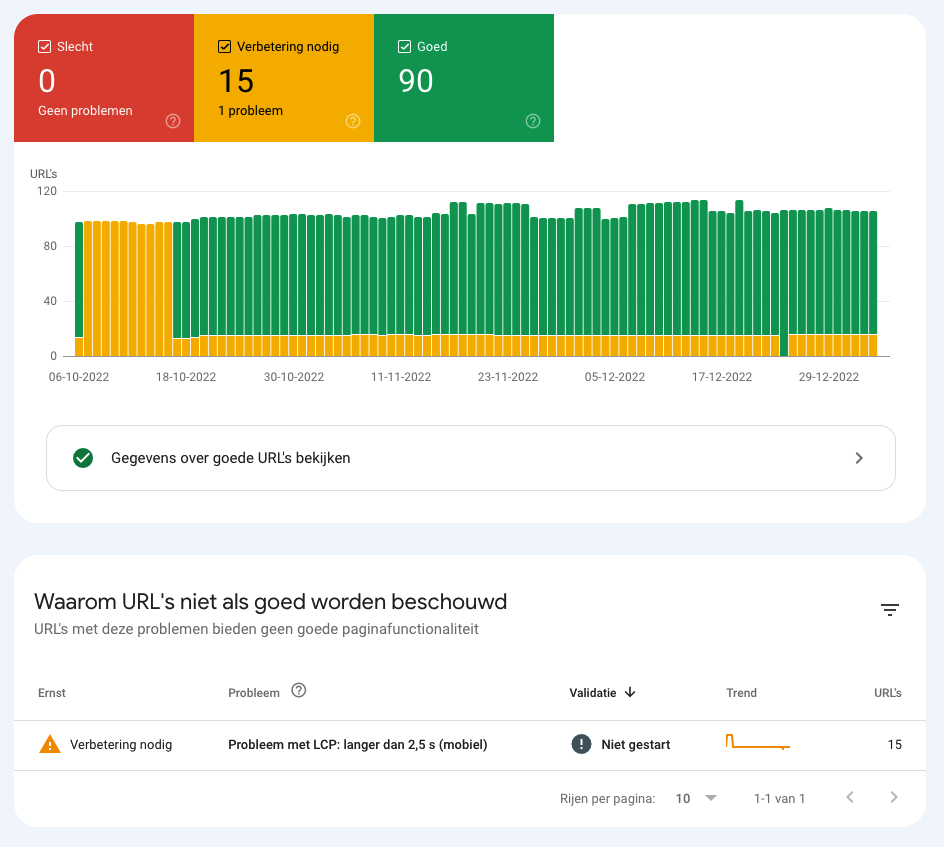Image resolution: width=944 pixels, height=847 pixels.
Task: Click 30-10-2022 date axis label
Action: pos(294,377)
